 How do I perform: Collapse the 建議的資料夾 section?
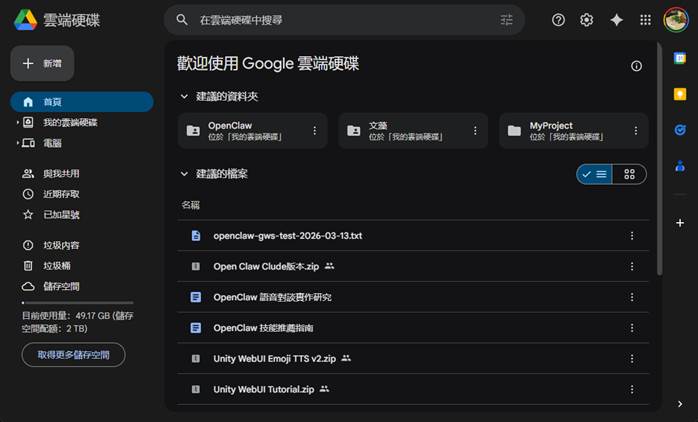183,96
